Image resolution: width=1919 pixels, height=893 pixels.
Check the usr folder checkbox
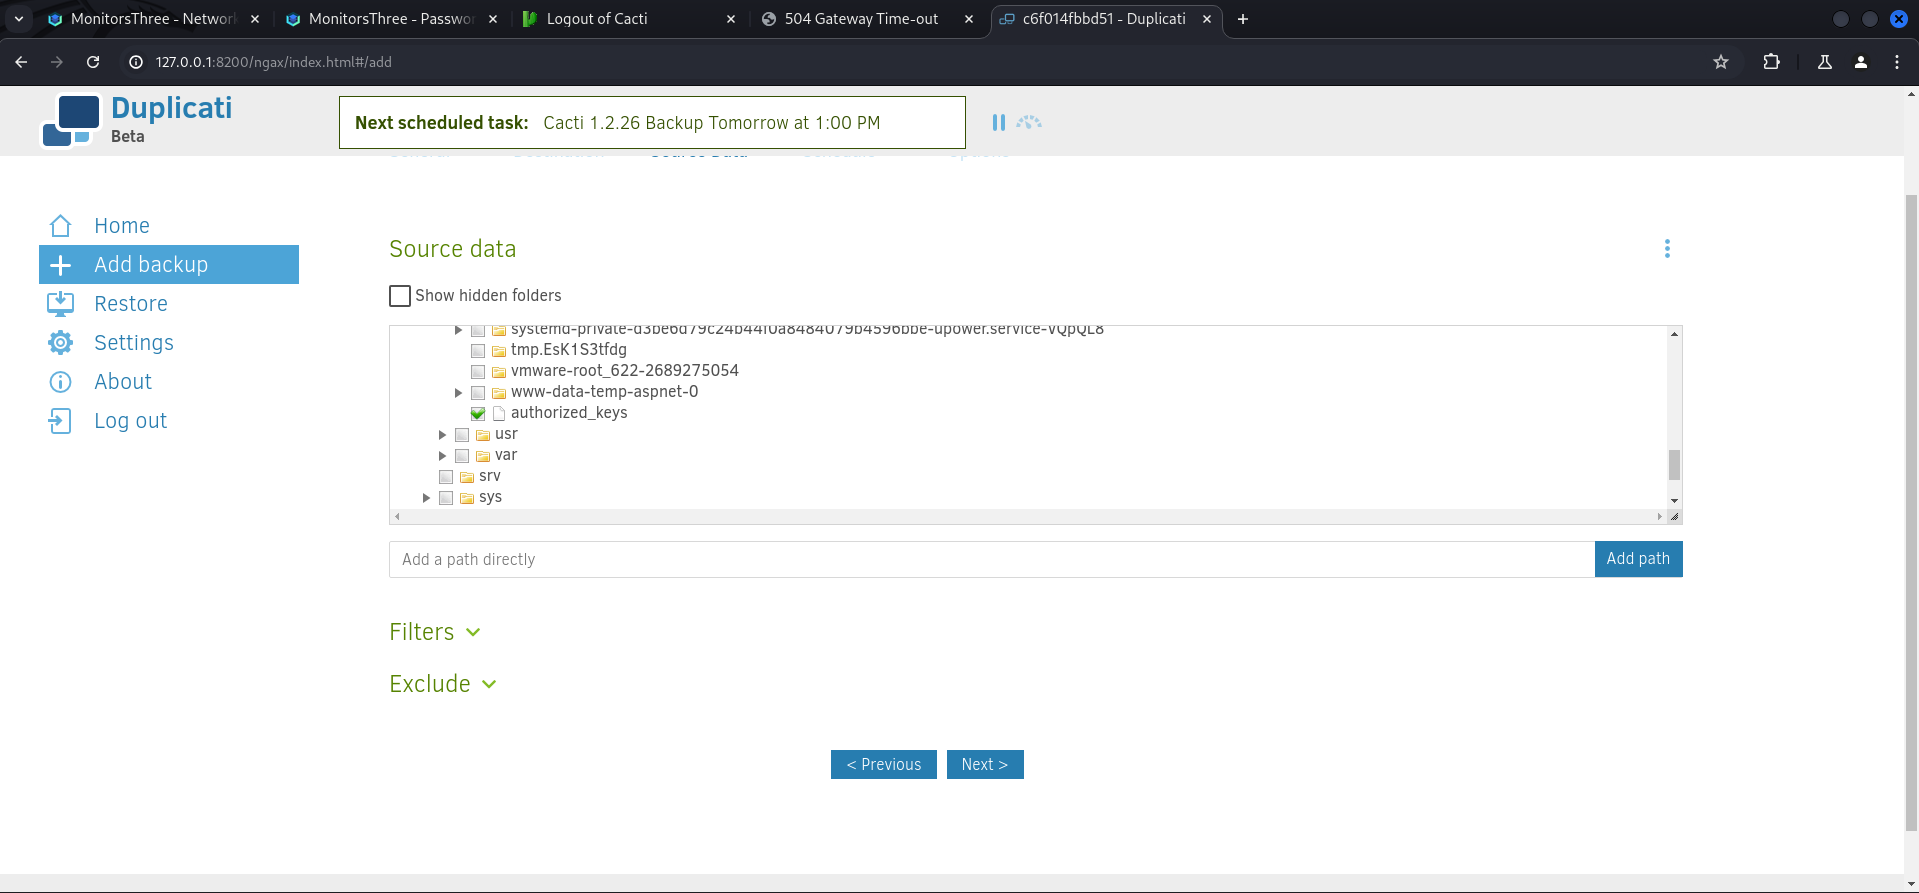point(462,435)
